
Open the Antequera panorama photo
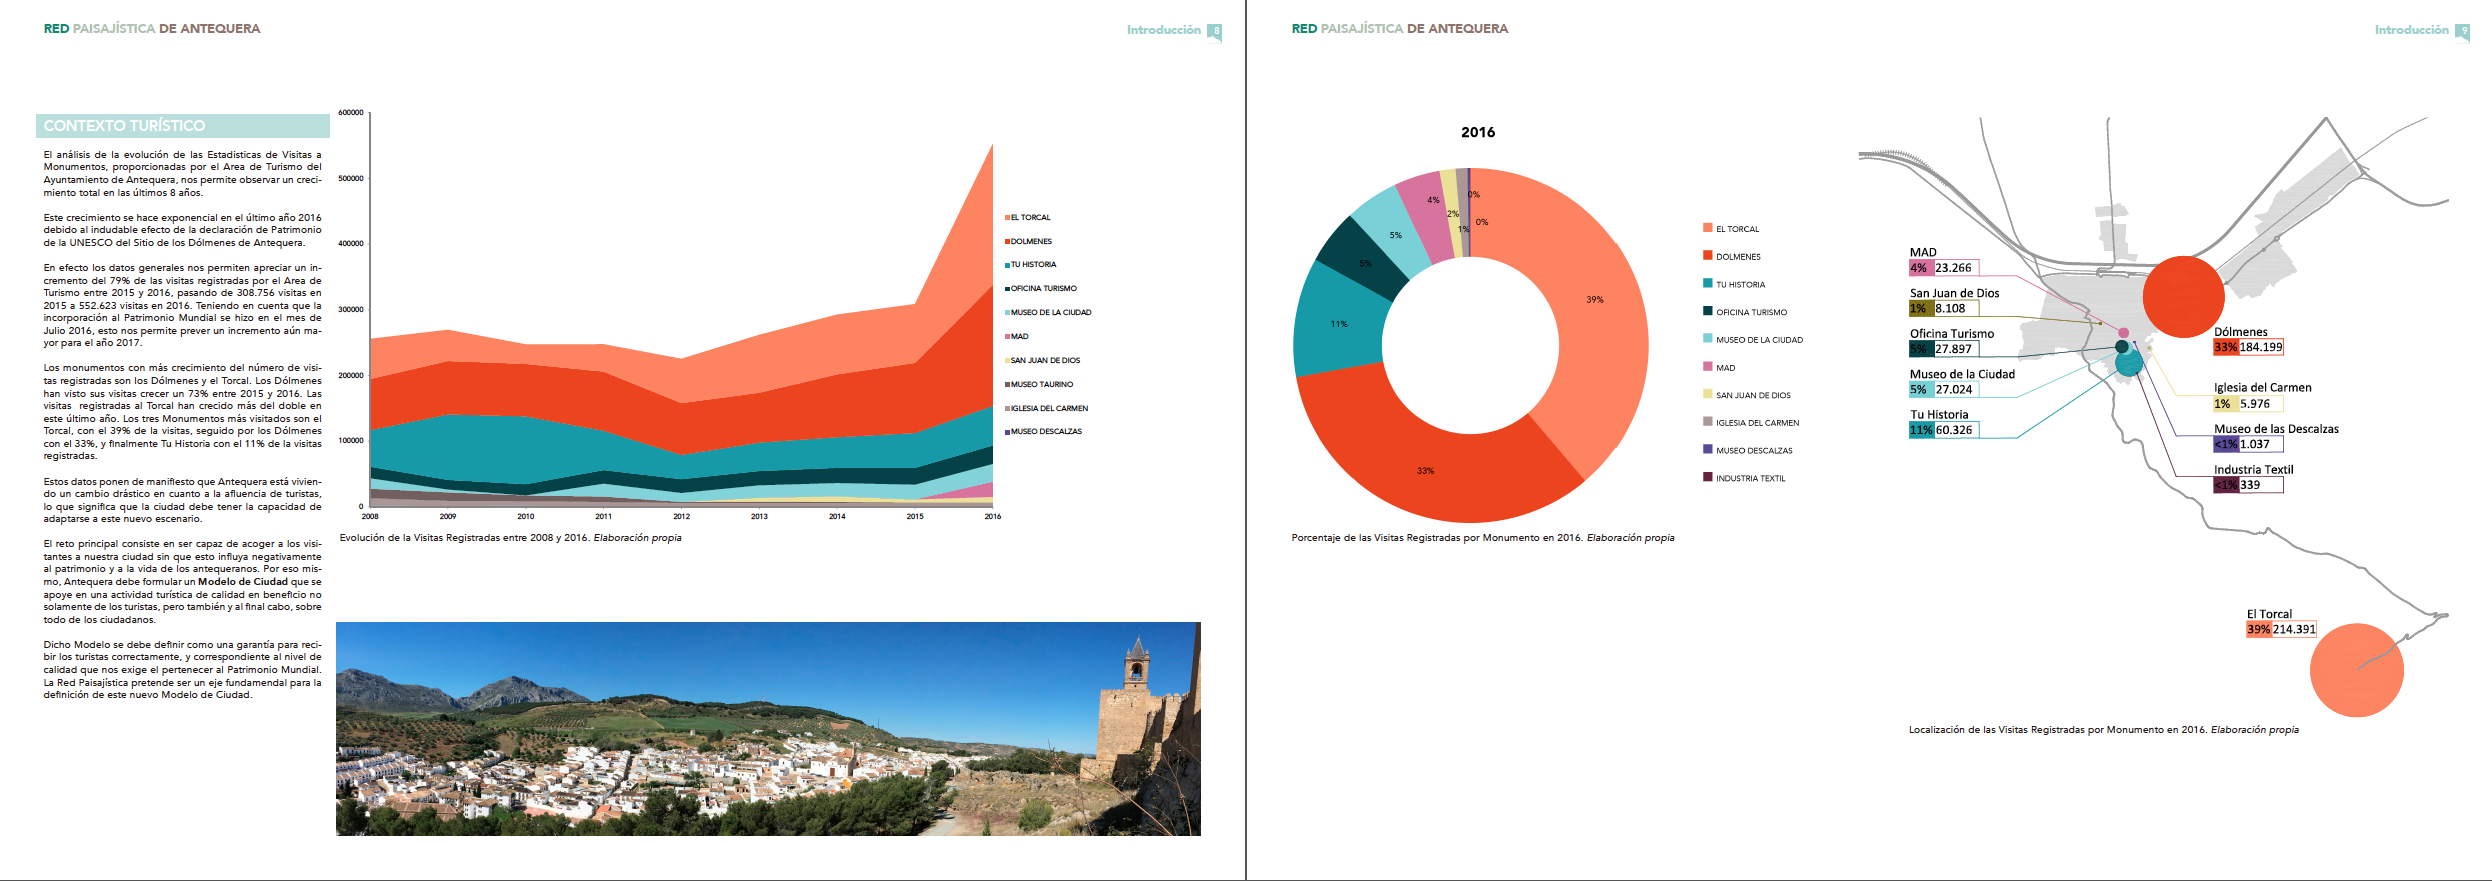pyautogui.click(x=768, y=729)
